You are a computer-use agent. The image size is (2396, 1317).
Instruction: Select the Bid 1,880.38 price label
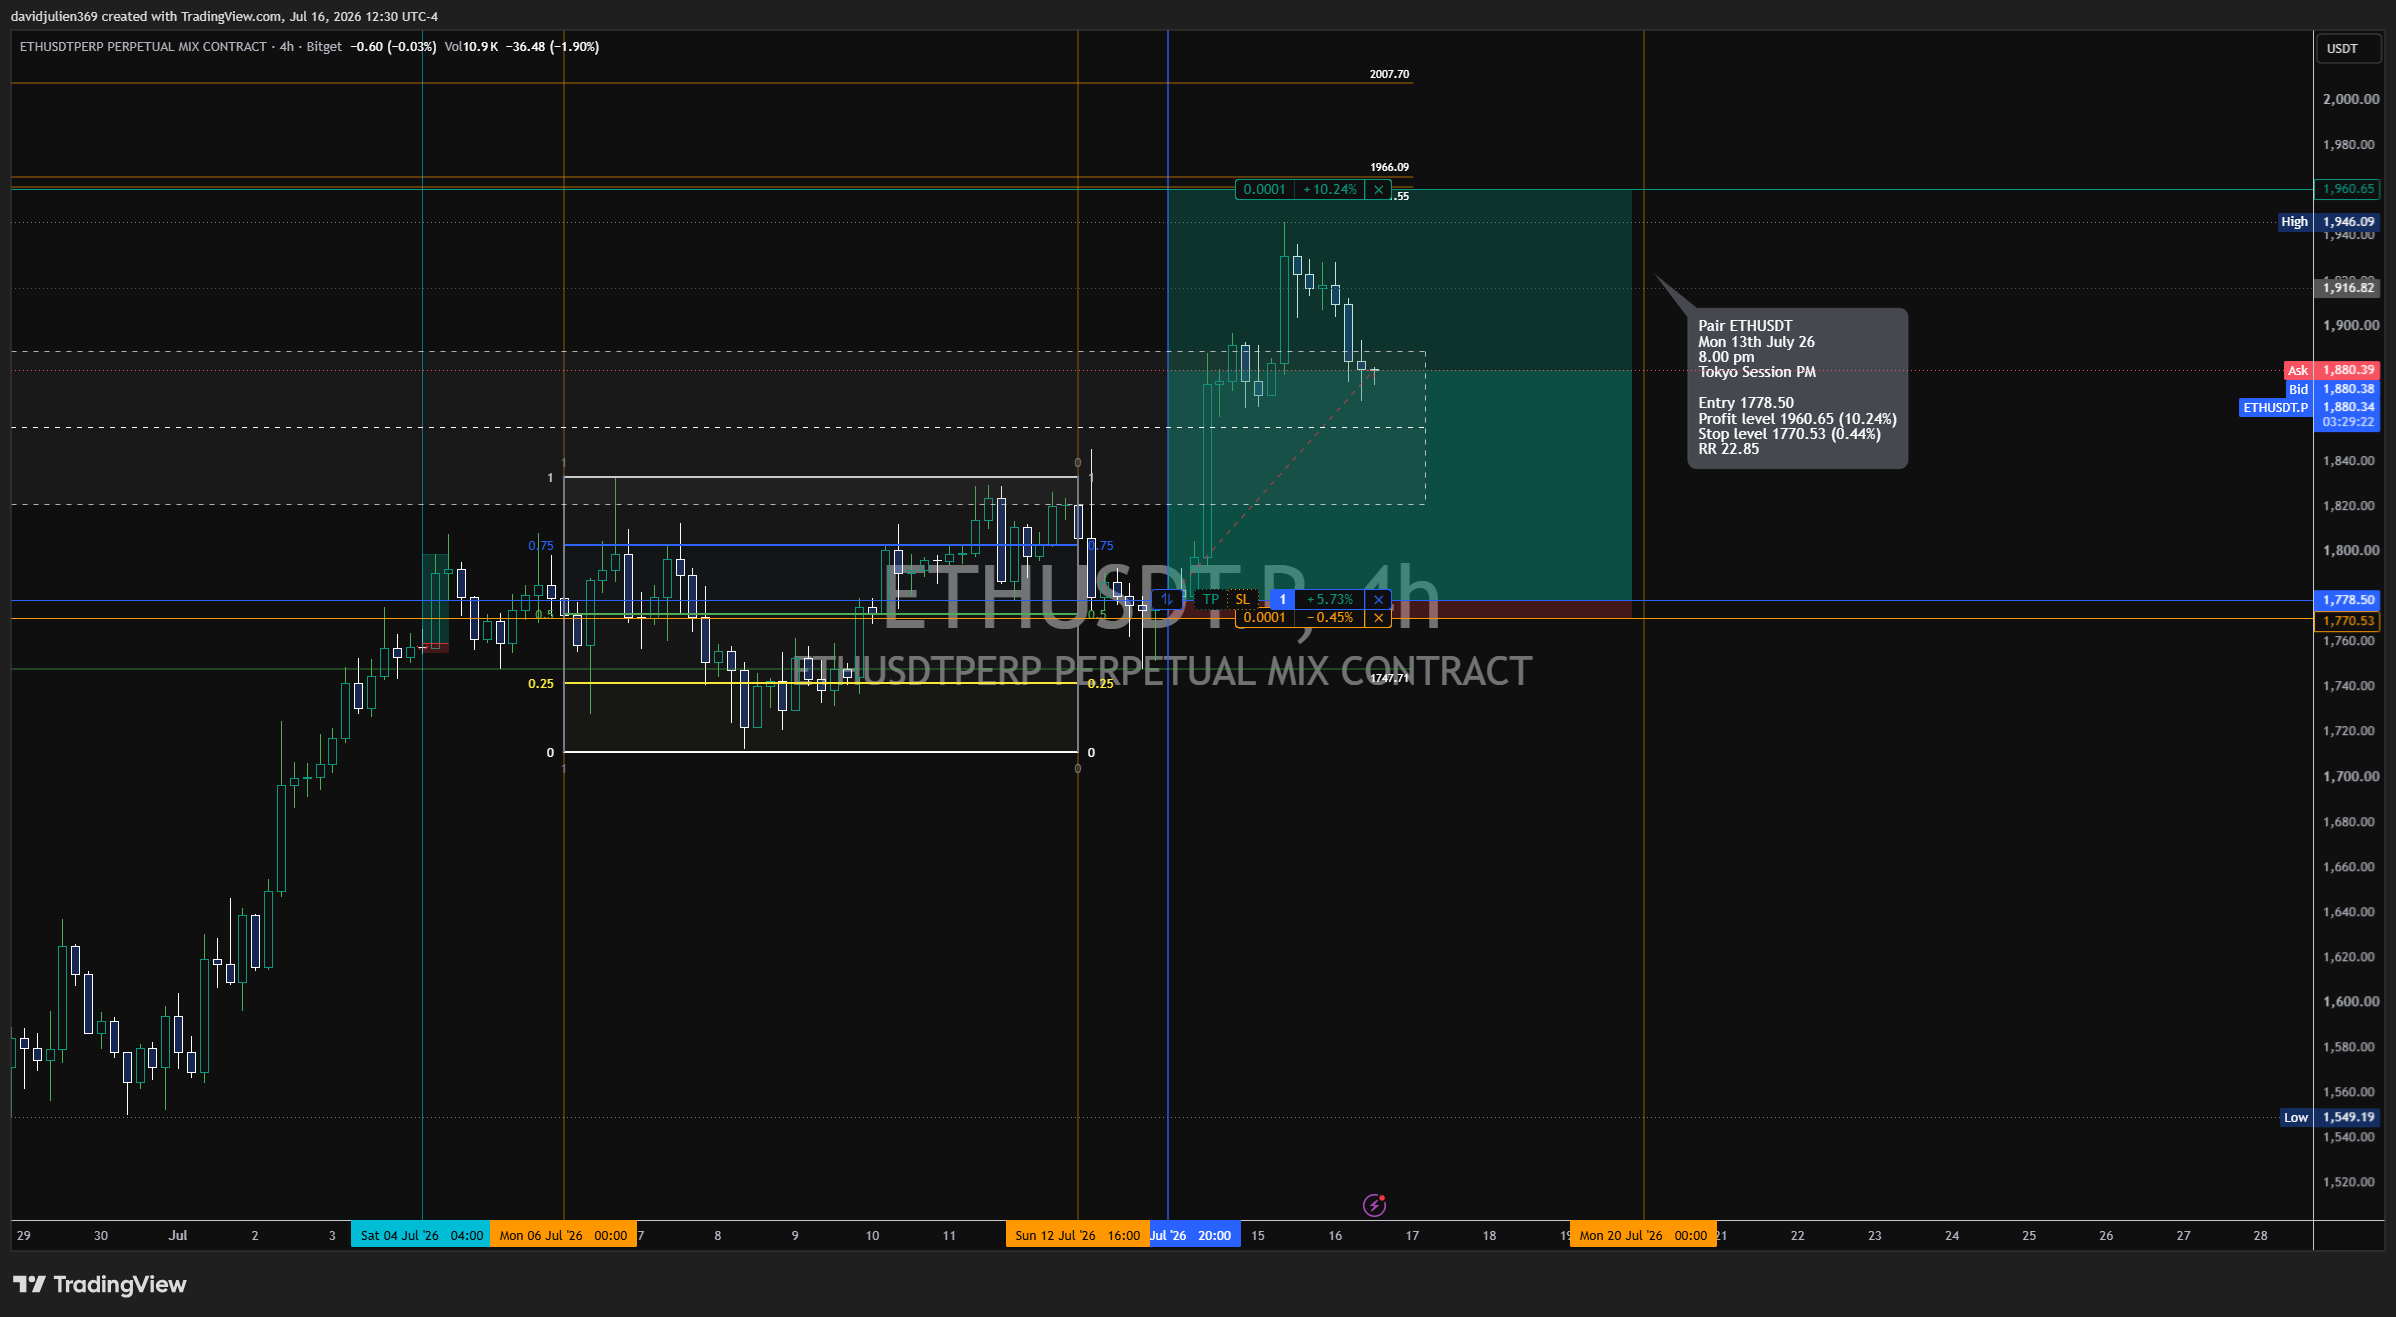(2332, 389)
